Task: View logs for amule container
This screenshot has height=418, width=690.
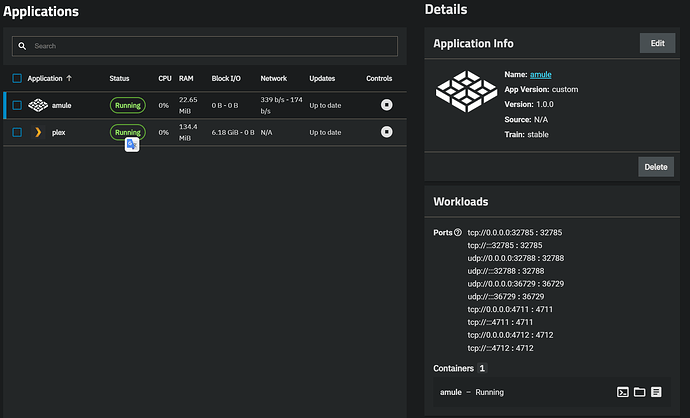Action: [656, 392]
